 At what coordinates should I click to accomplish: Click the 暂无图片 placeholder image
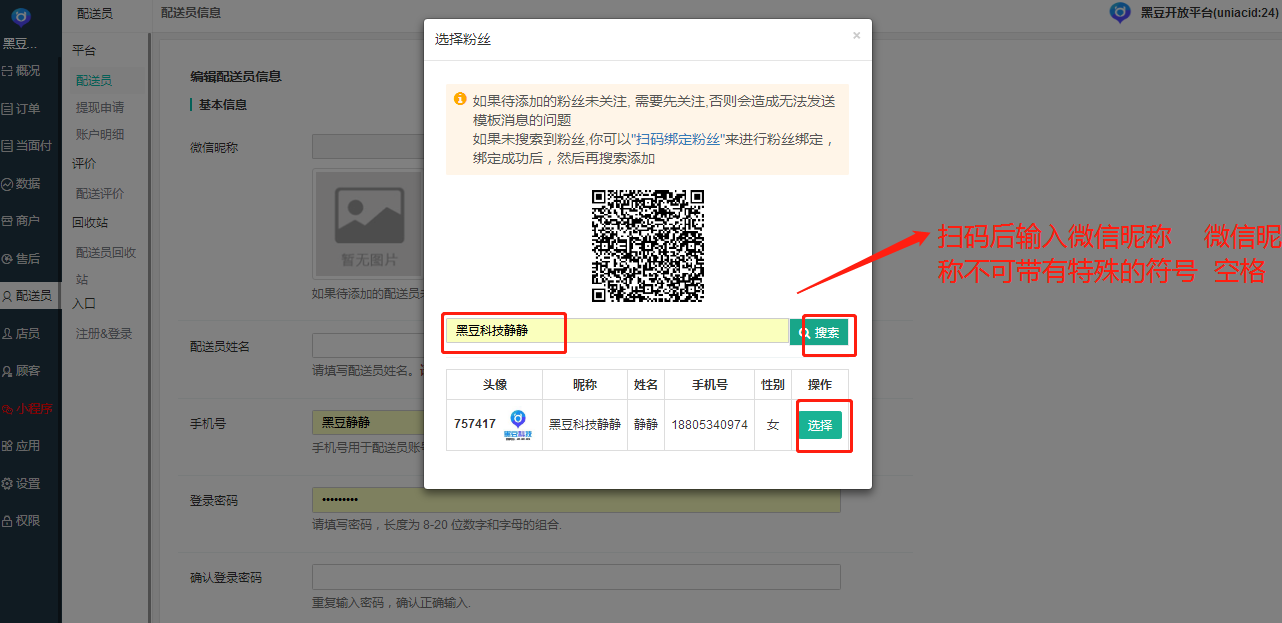click(x=370, y=223)
